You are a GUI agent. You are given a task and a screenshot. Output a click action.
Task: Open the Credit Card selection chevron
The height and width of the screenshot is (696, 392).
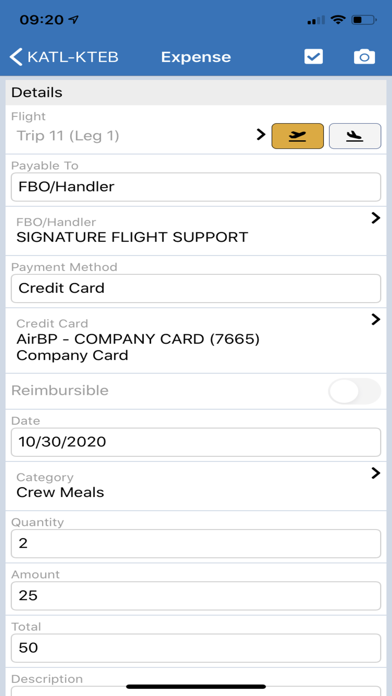point(376,319)
